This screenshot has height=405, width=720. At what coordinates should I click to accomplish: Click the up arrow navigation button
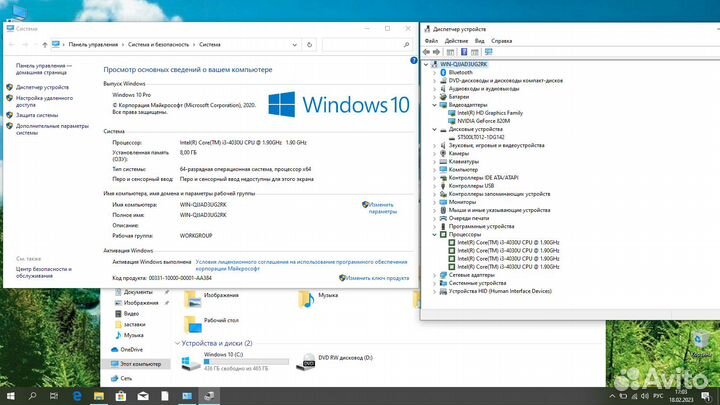tap(45, 45)
